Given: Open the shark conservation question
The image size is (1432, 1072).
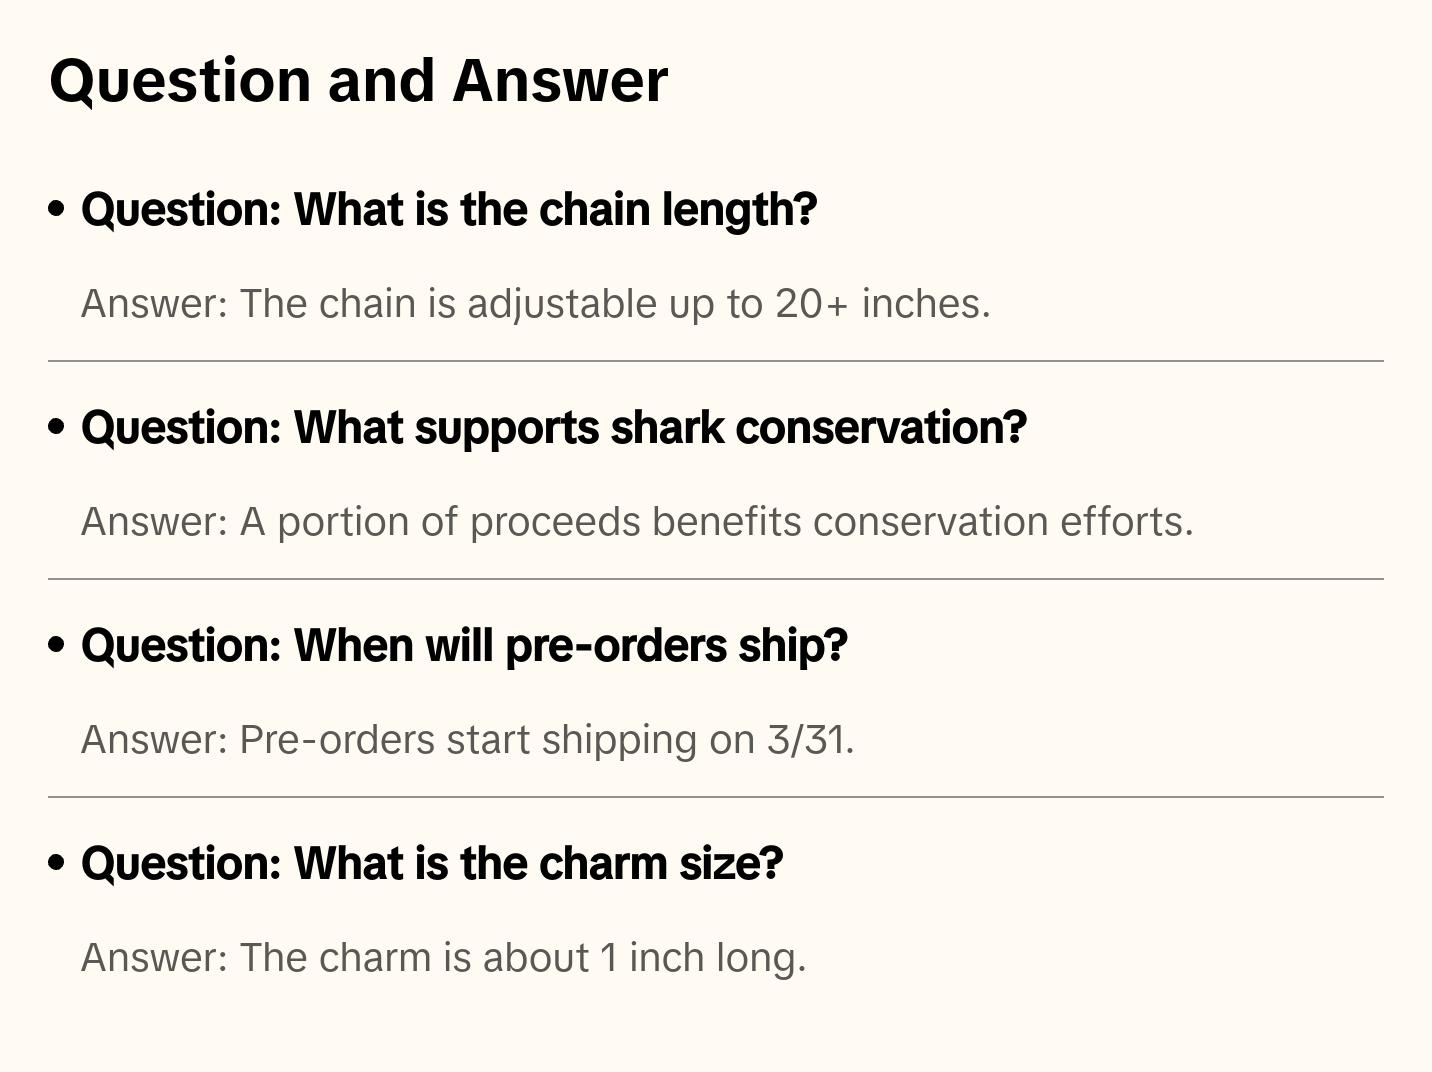Looking at the screenshot, I should coord(553,428).
